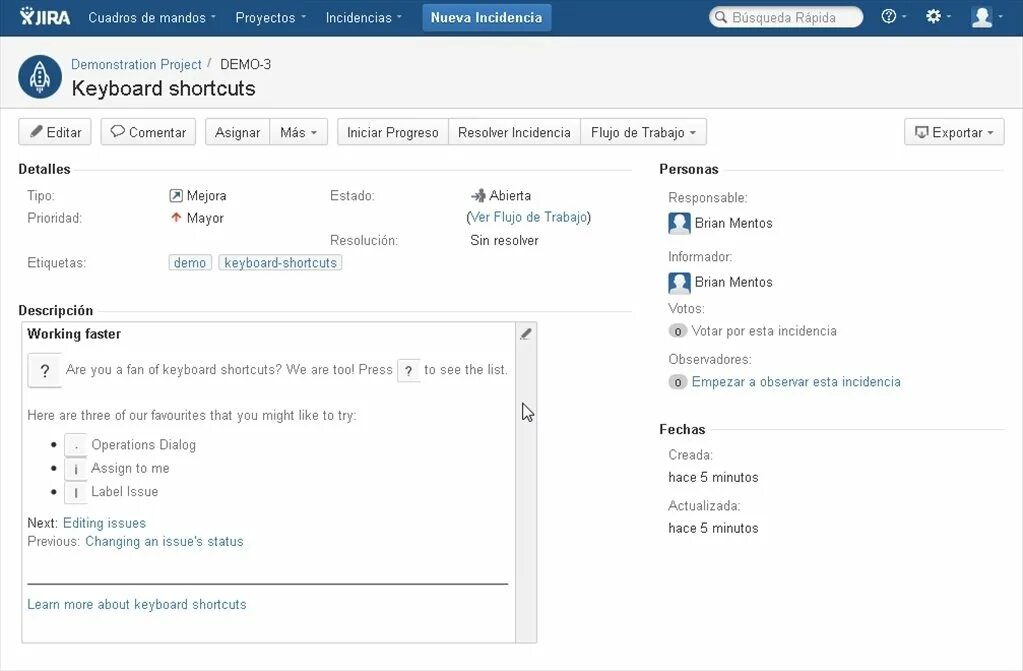The height and width of the screenshot is (671, 1023).
Task: Expand the Flujo de Trabajo dropdown
Action: coord(643,133)
